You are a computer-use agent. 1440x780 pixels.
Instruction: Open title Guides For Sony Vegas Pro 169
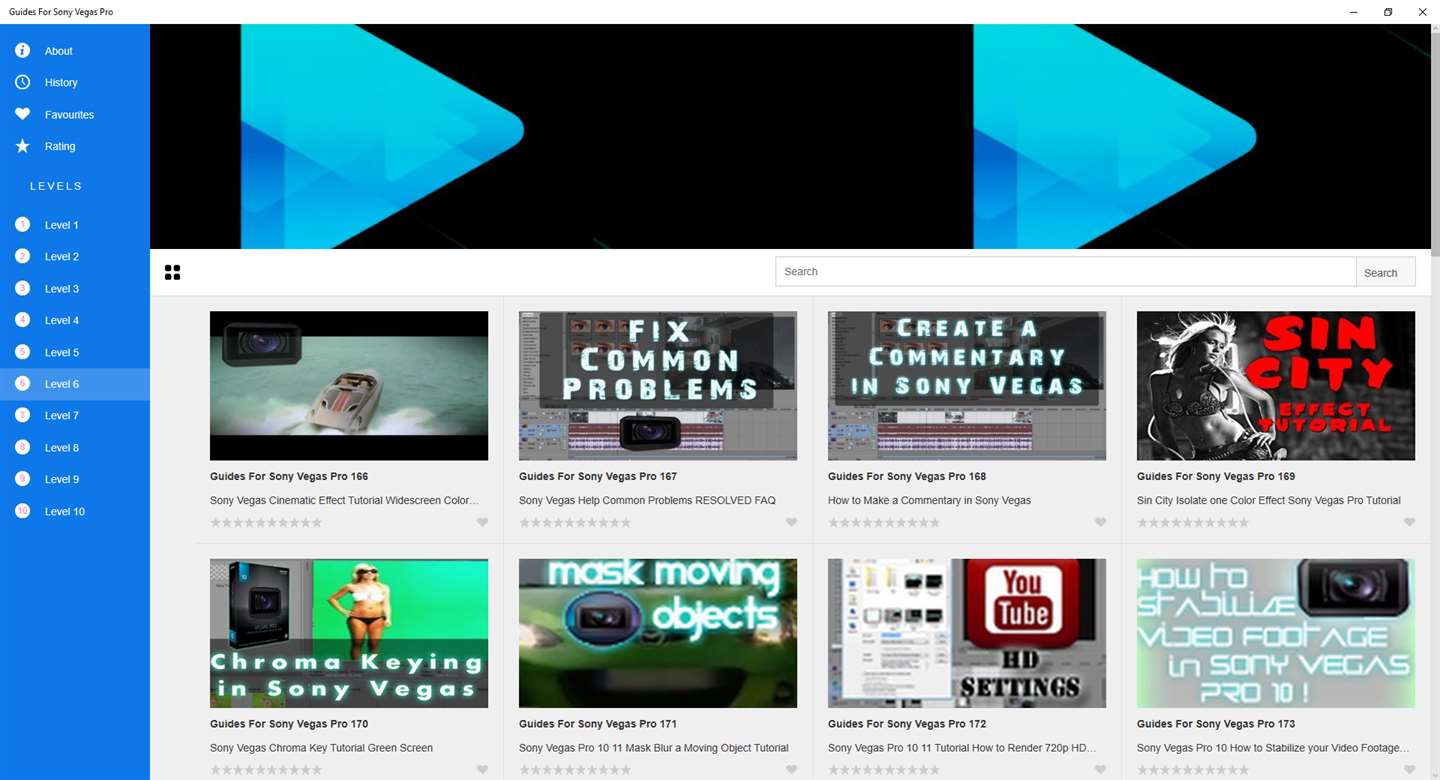(1216, 476)
